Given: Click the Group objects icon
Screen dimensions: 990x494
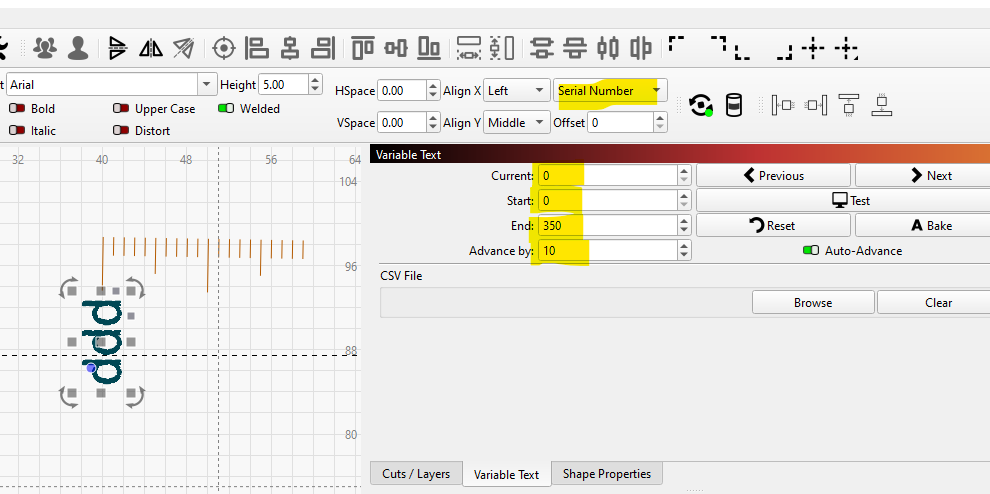Looking at the screenshot, I should tap(45, 47).
